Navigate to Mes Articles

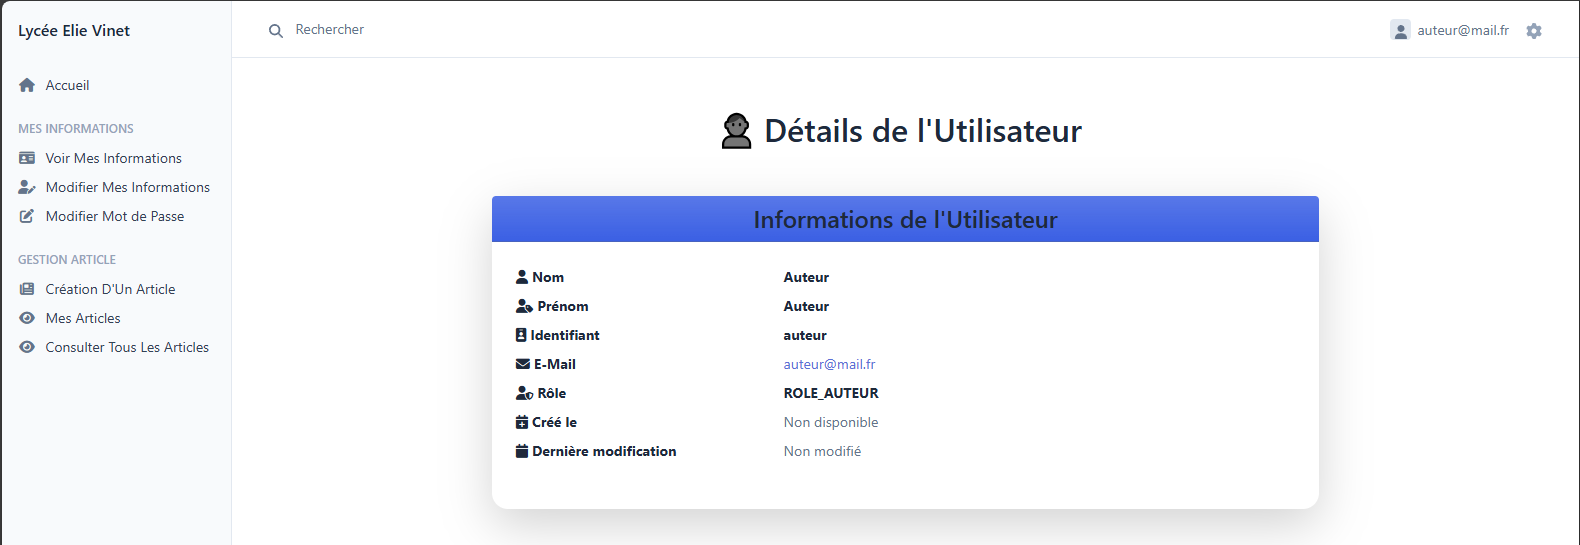click(x=83, y=318)
